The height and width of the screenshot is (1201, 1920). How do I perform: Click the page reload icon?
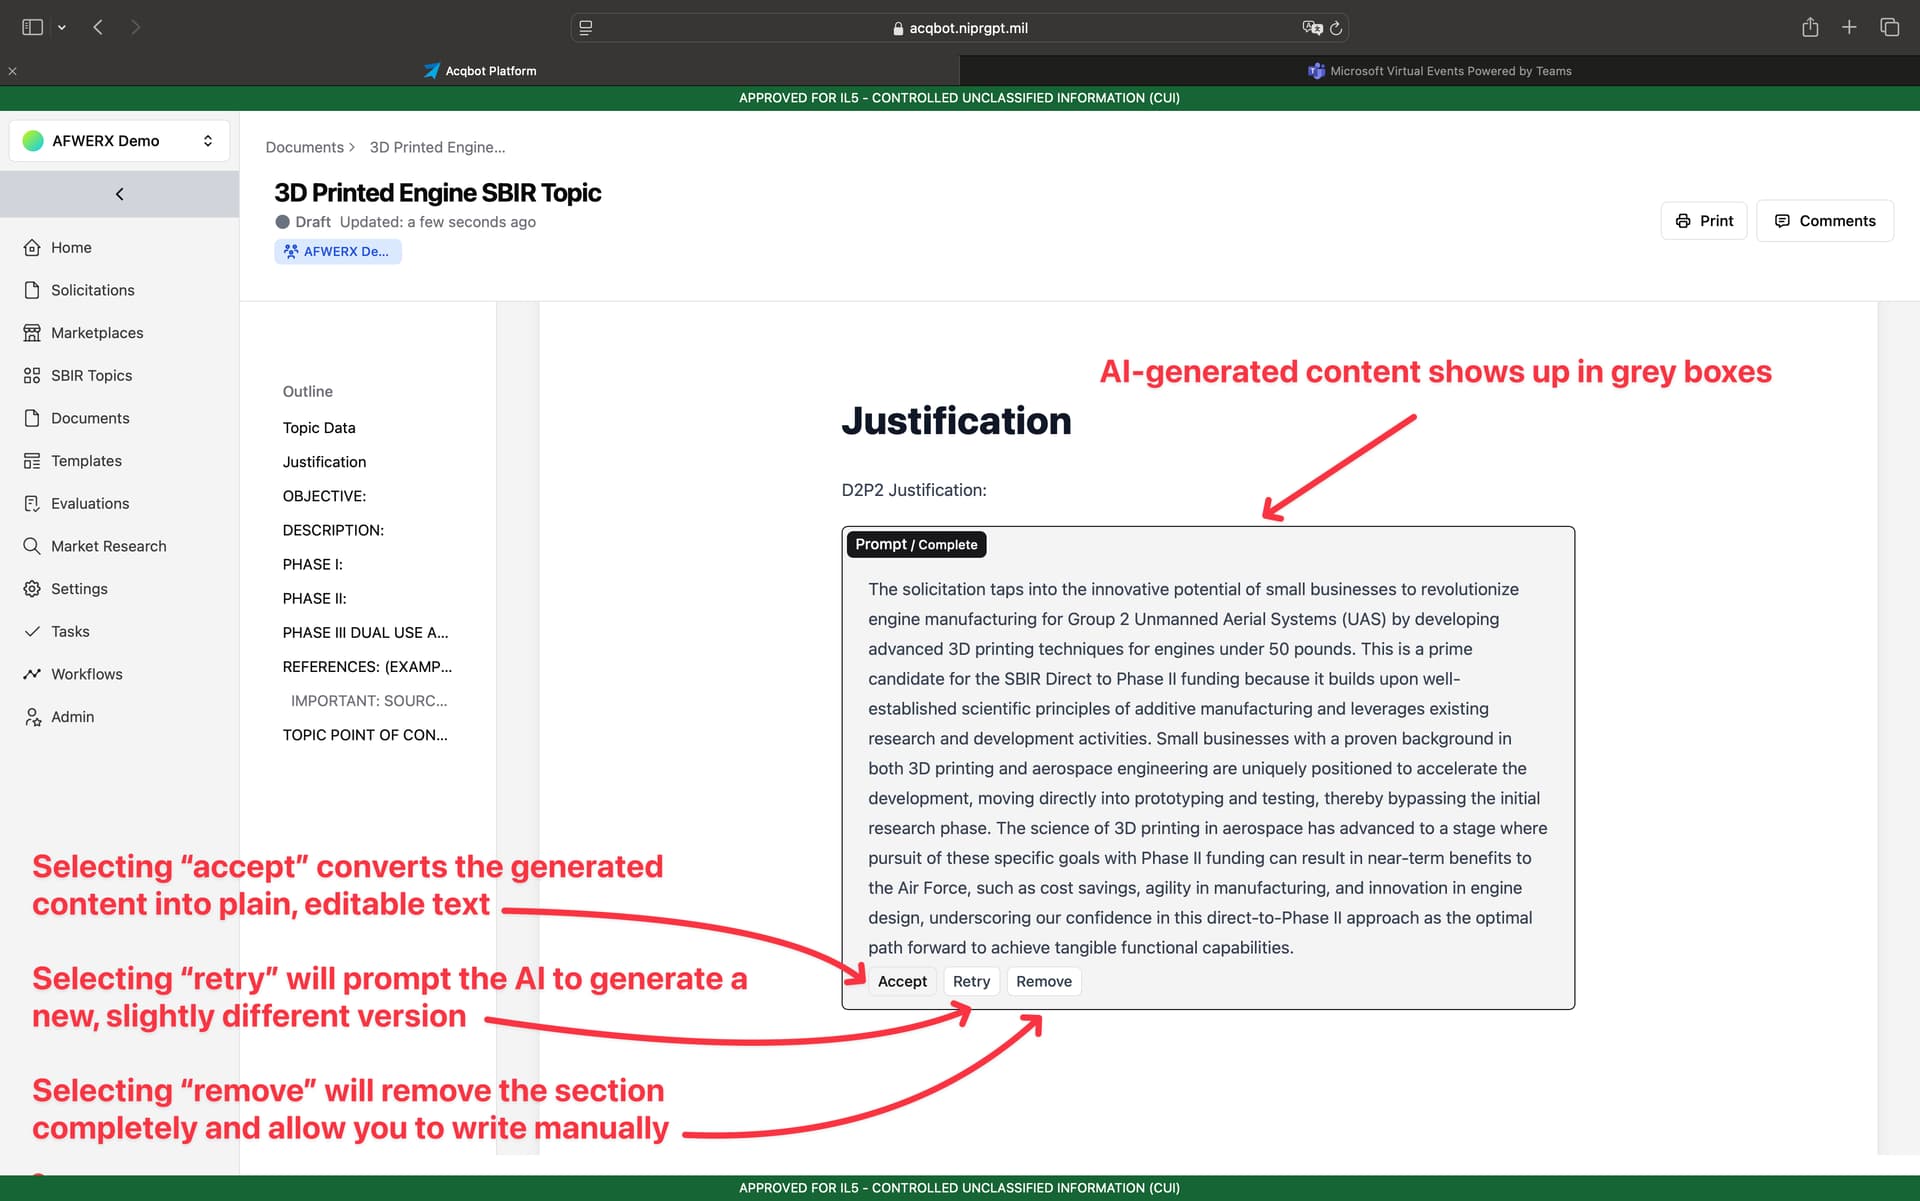tap(1336, 28)
